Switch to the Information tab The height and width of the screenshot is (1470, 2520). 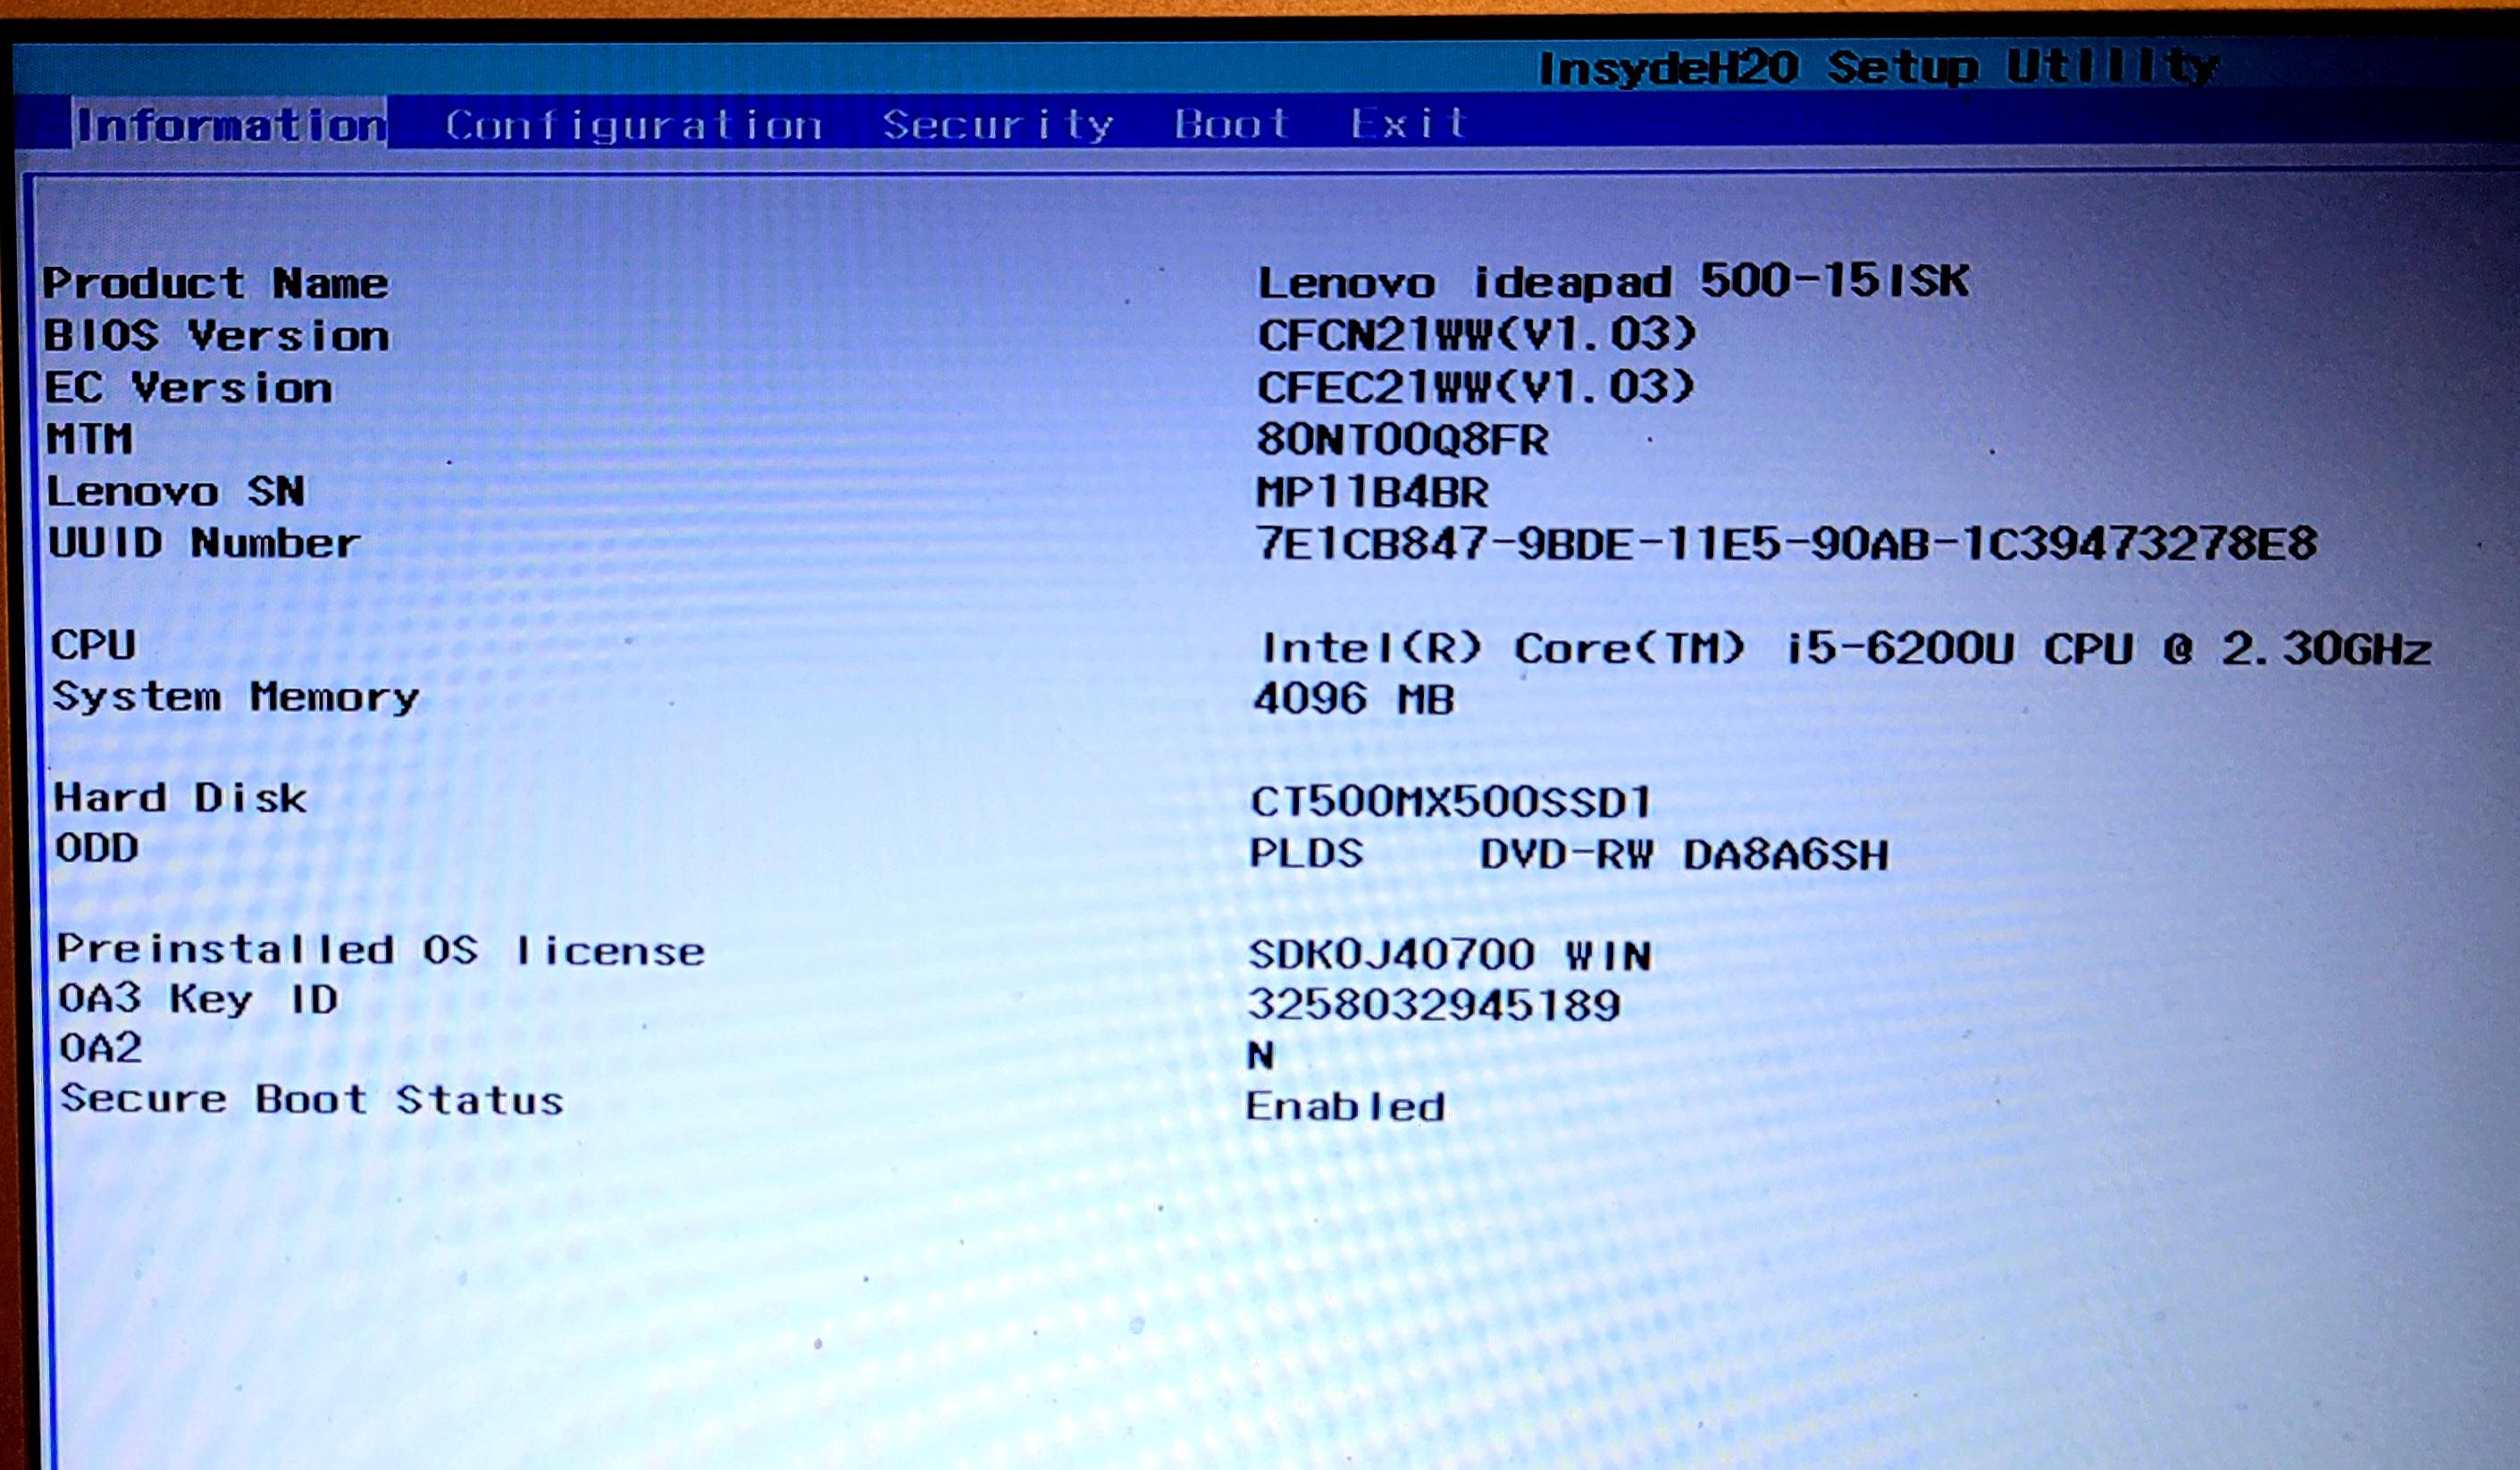click(x=231, y=125)
